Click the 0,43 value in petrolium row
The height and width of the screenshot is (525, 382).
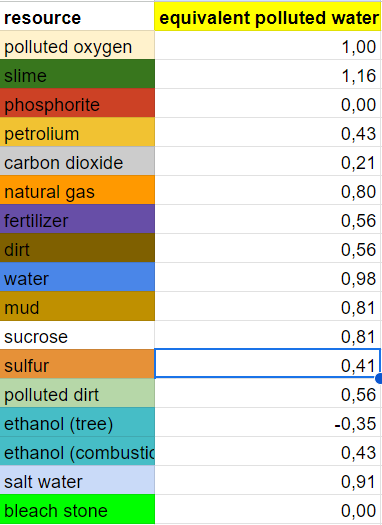pyautogui.click(x=268, y=132)
